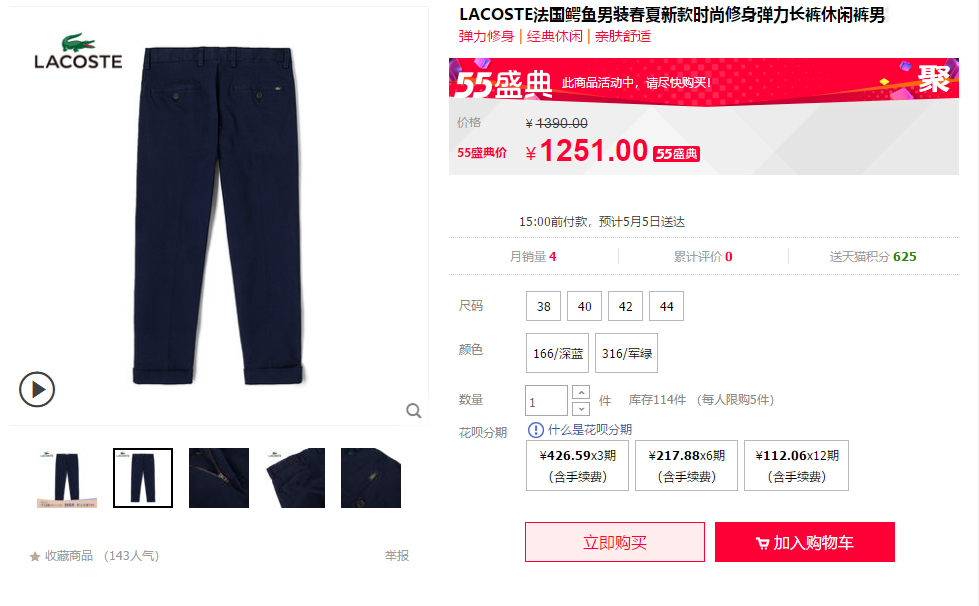Select the 3-period installment option
Image resolution: width=979 pixels, height=606 pixels.
click(x=578, y=466)
